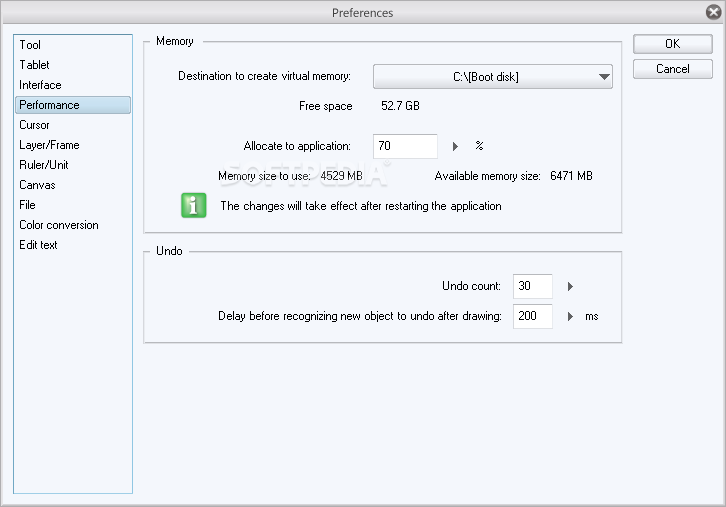726x507 pixels.
Task: Open slider arrow beside undo delay field
Action: (x=570, y=317)
